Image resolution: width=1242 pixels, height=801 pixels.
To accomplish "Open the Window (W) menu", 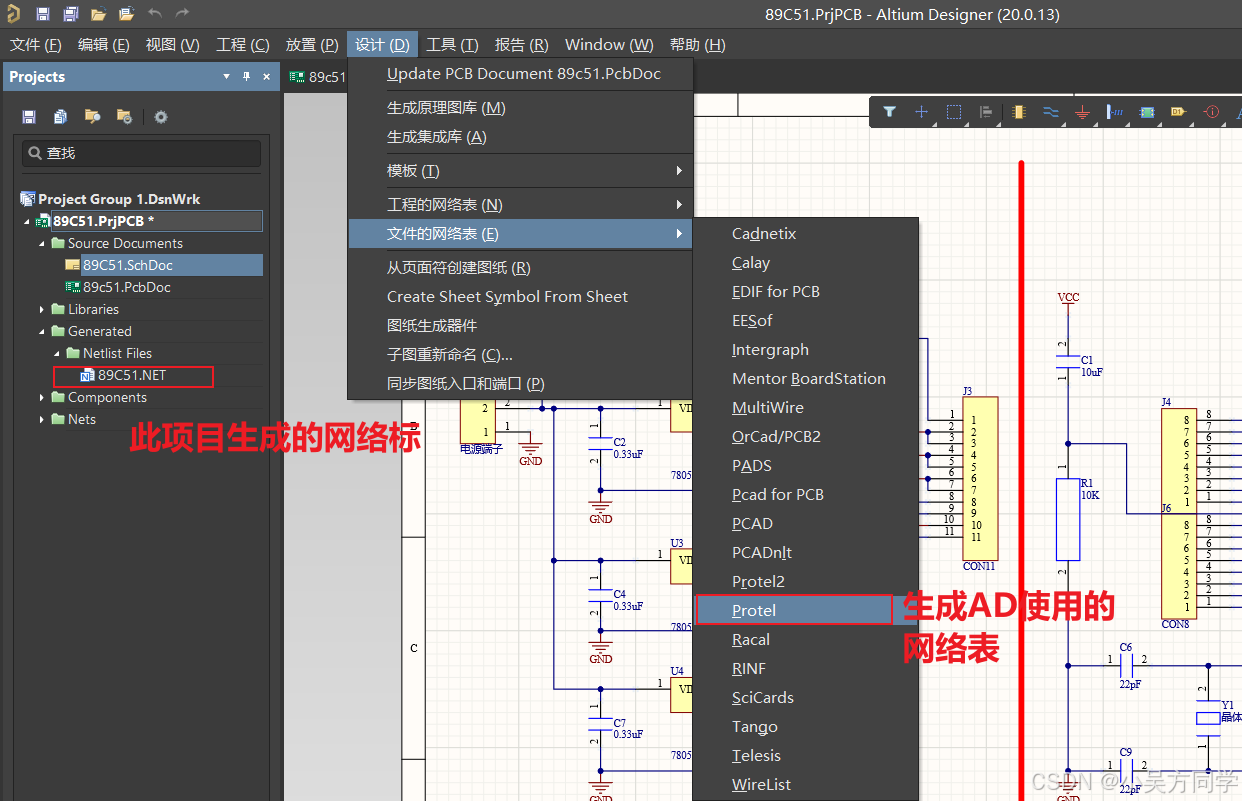I will coord(609,45).
